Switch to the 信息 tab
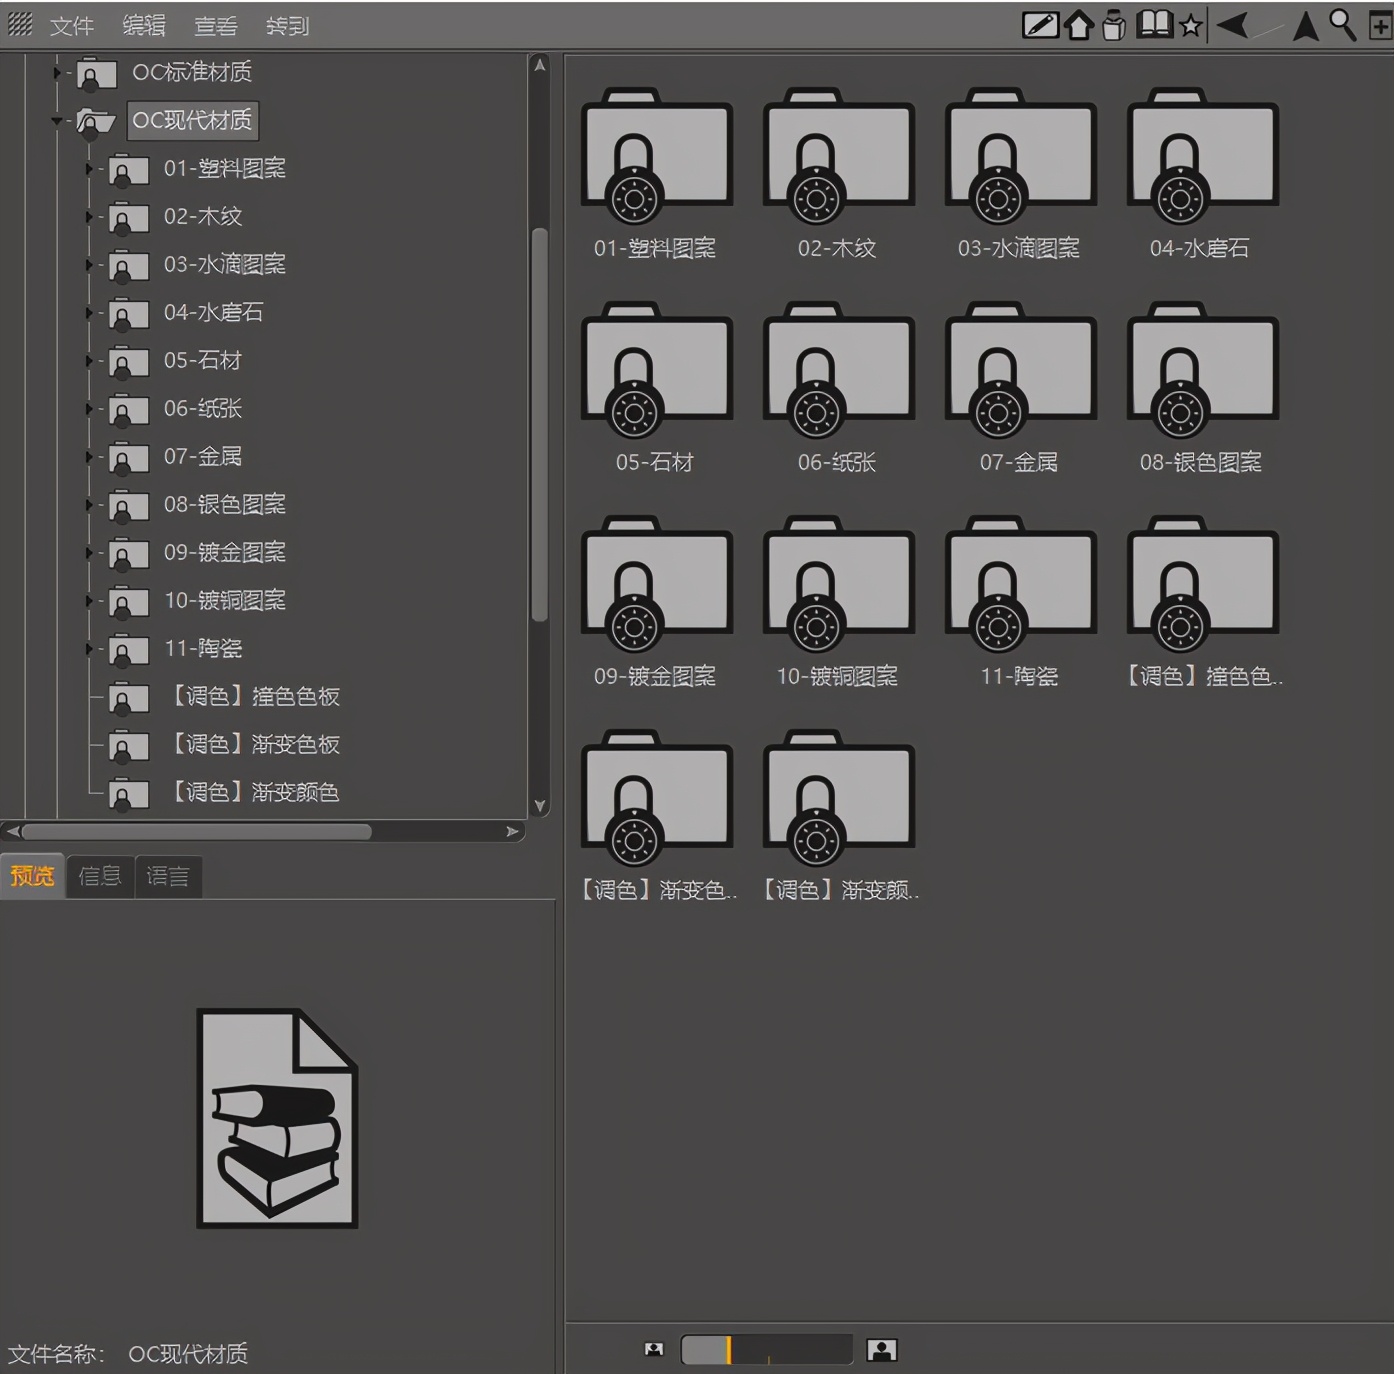Screen dimensions: 1394x1374 [x=100, y=877]
